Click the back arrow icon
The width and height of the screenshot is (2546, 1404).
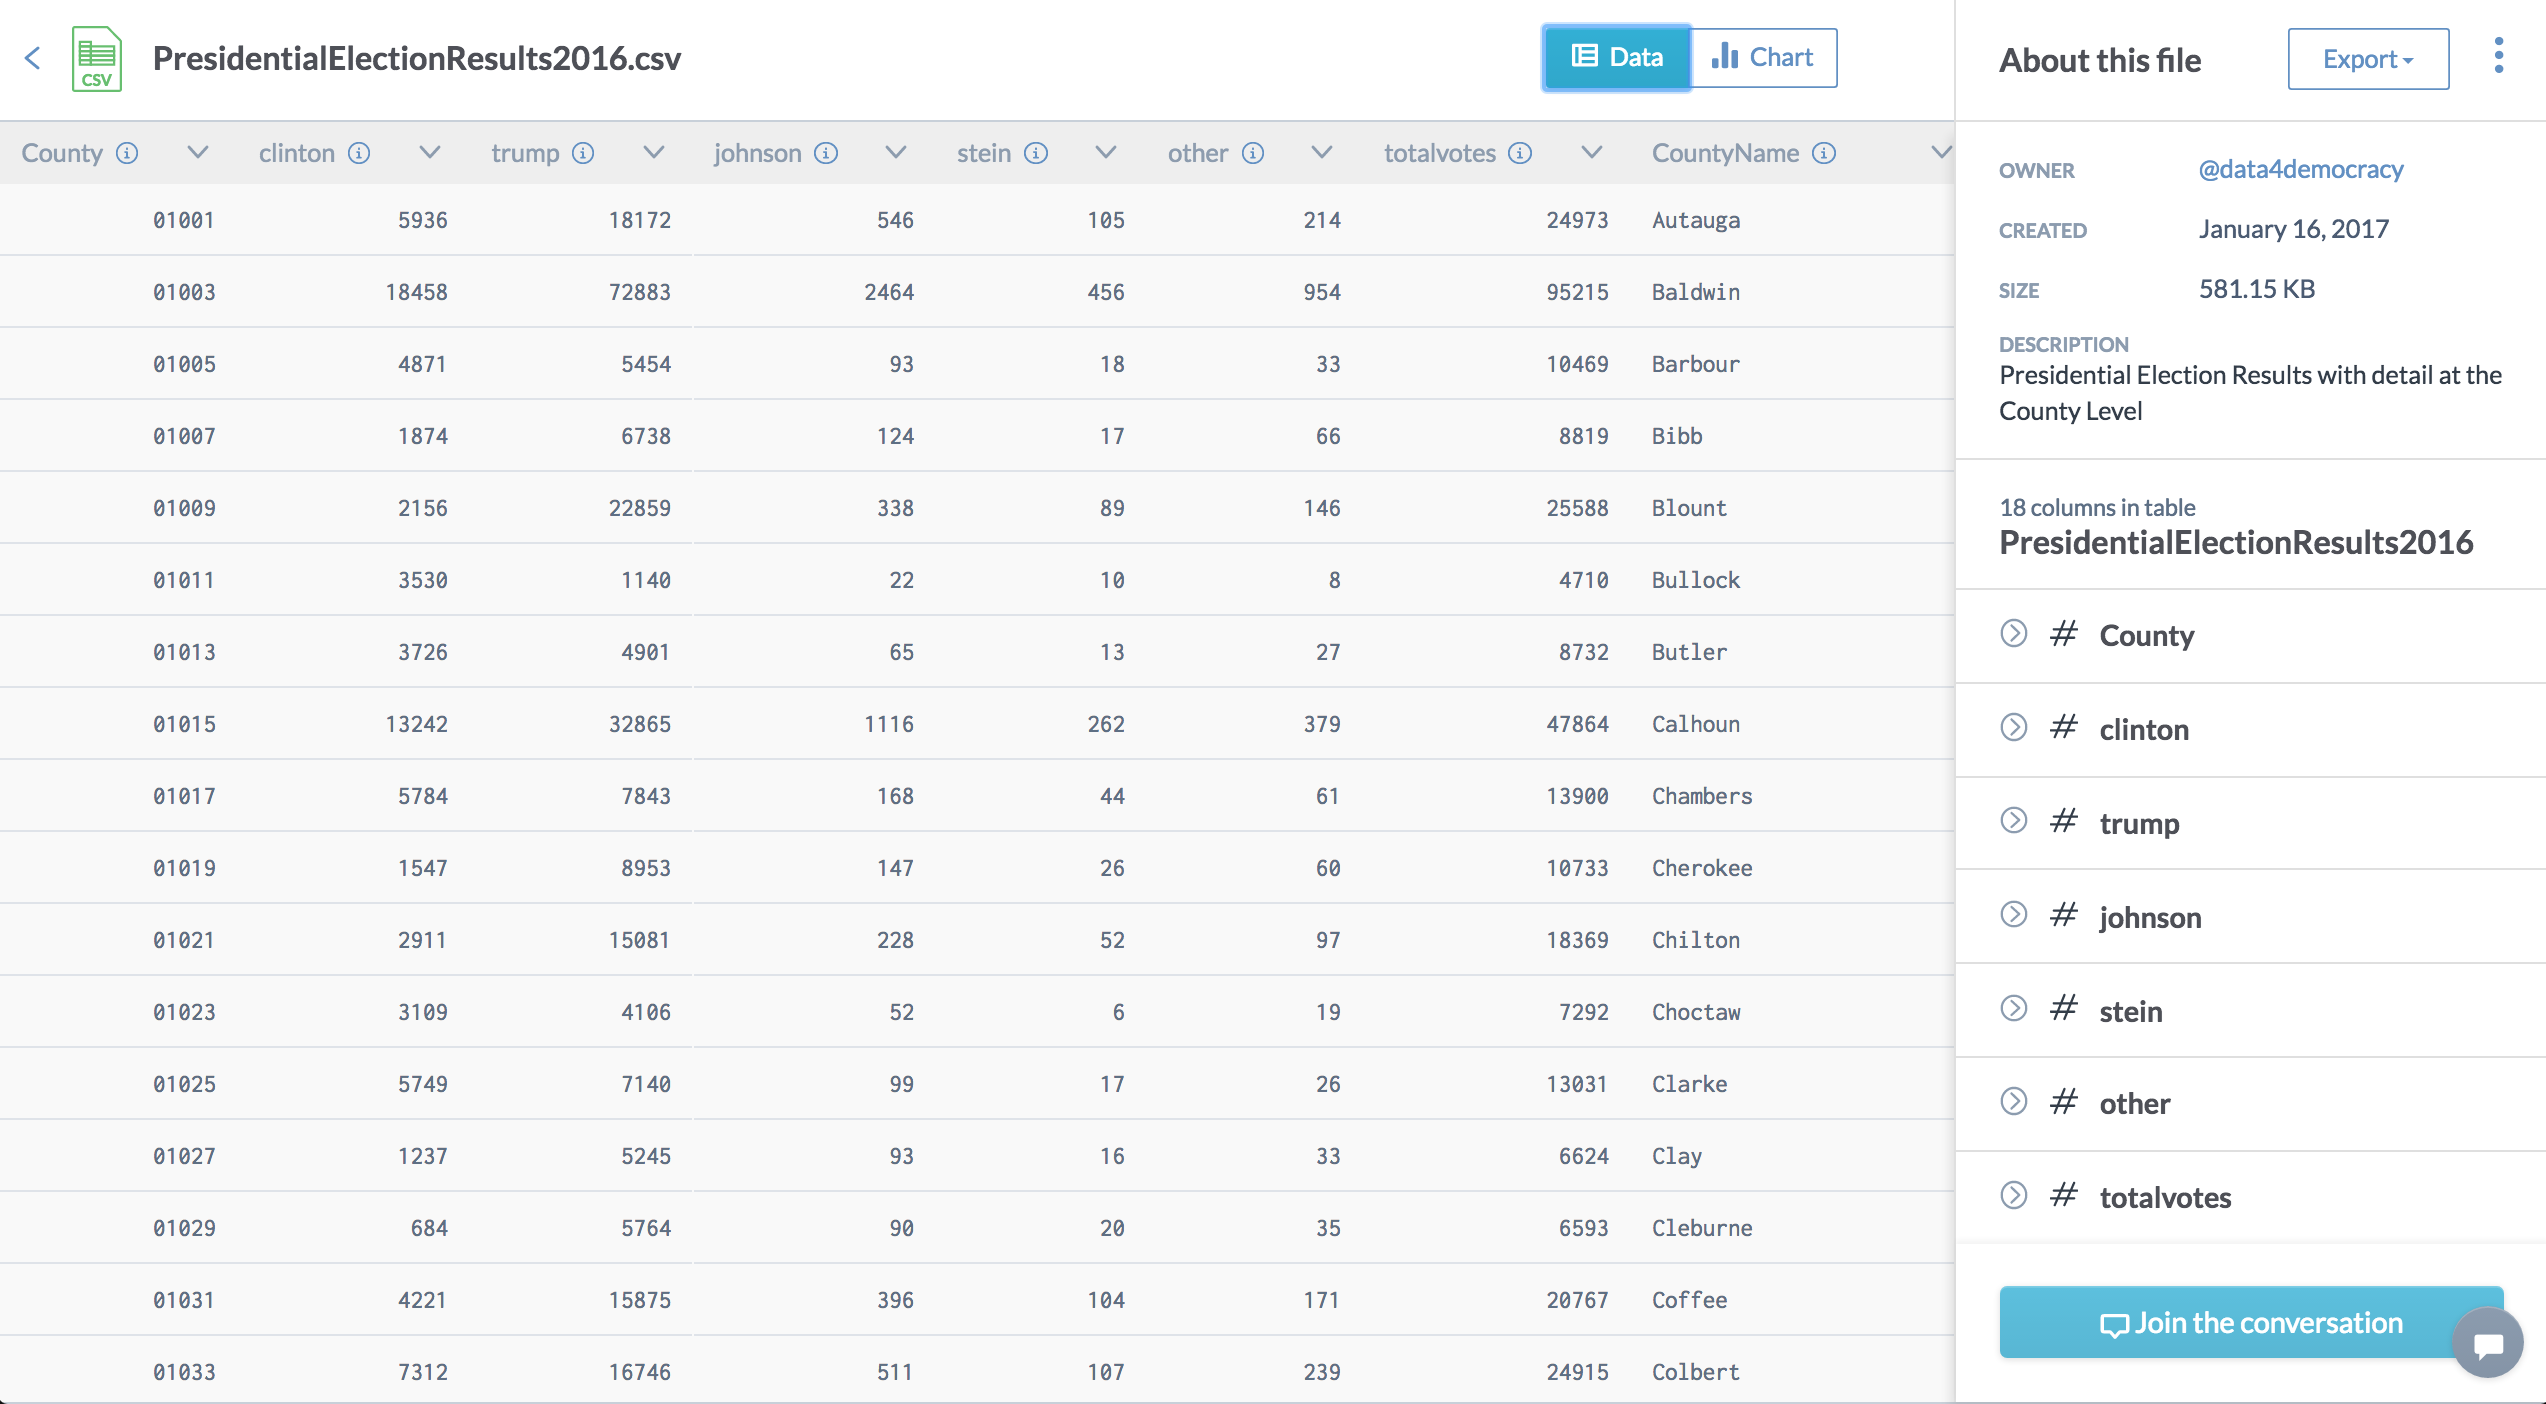click(33, 58)
